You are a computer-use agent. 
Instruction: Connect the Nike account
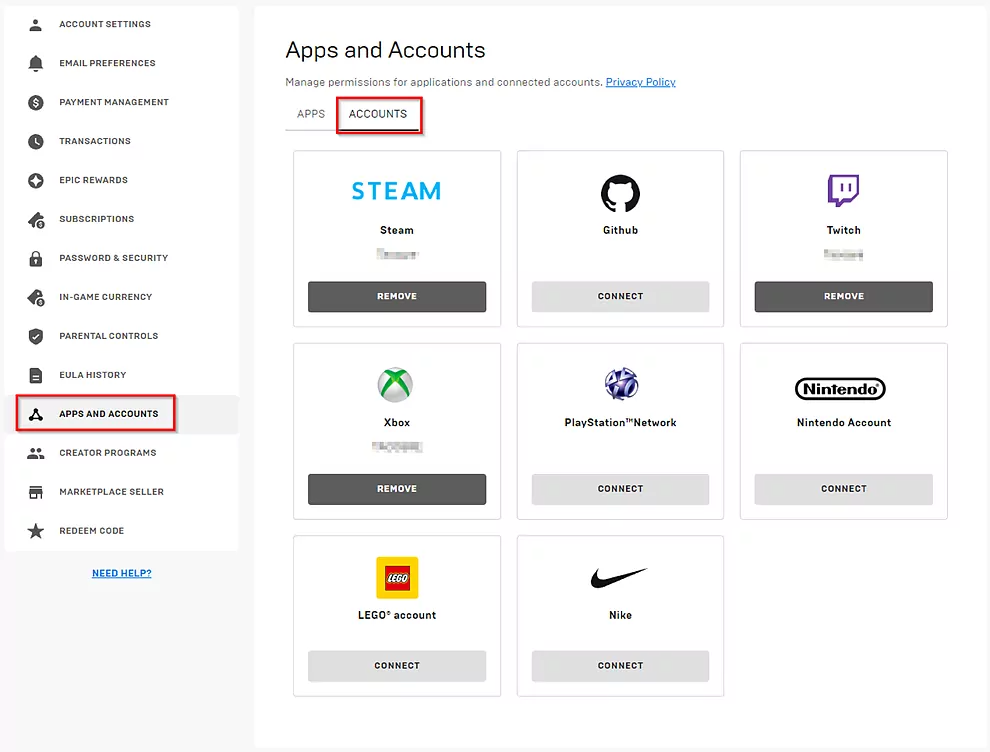620,665
